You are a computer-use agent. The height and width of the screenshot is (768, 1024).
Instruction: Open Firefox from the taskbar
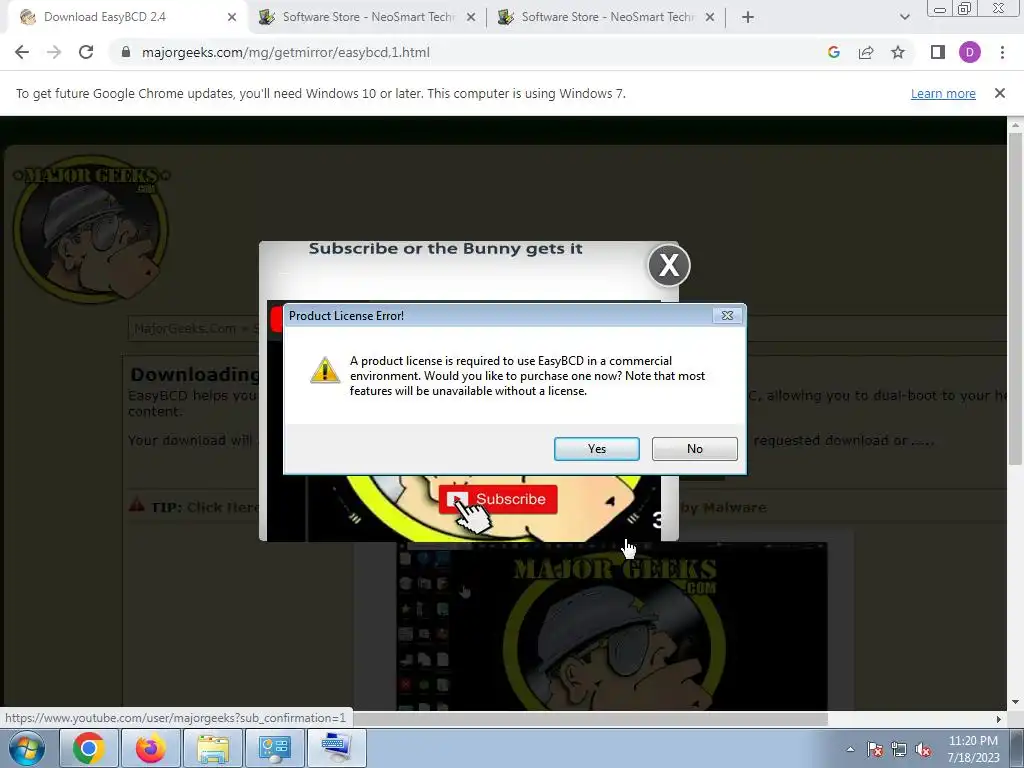pyautogui.click(x=150, y=748)
